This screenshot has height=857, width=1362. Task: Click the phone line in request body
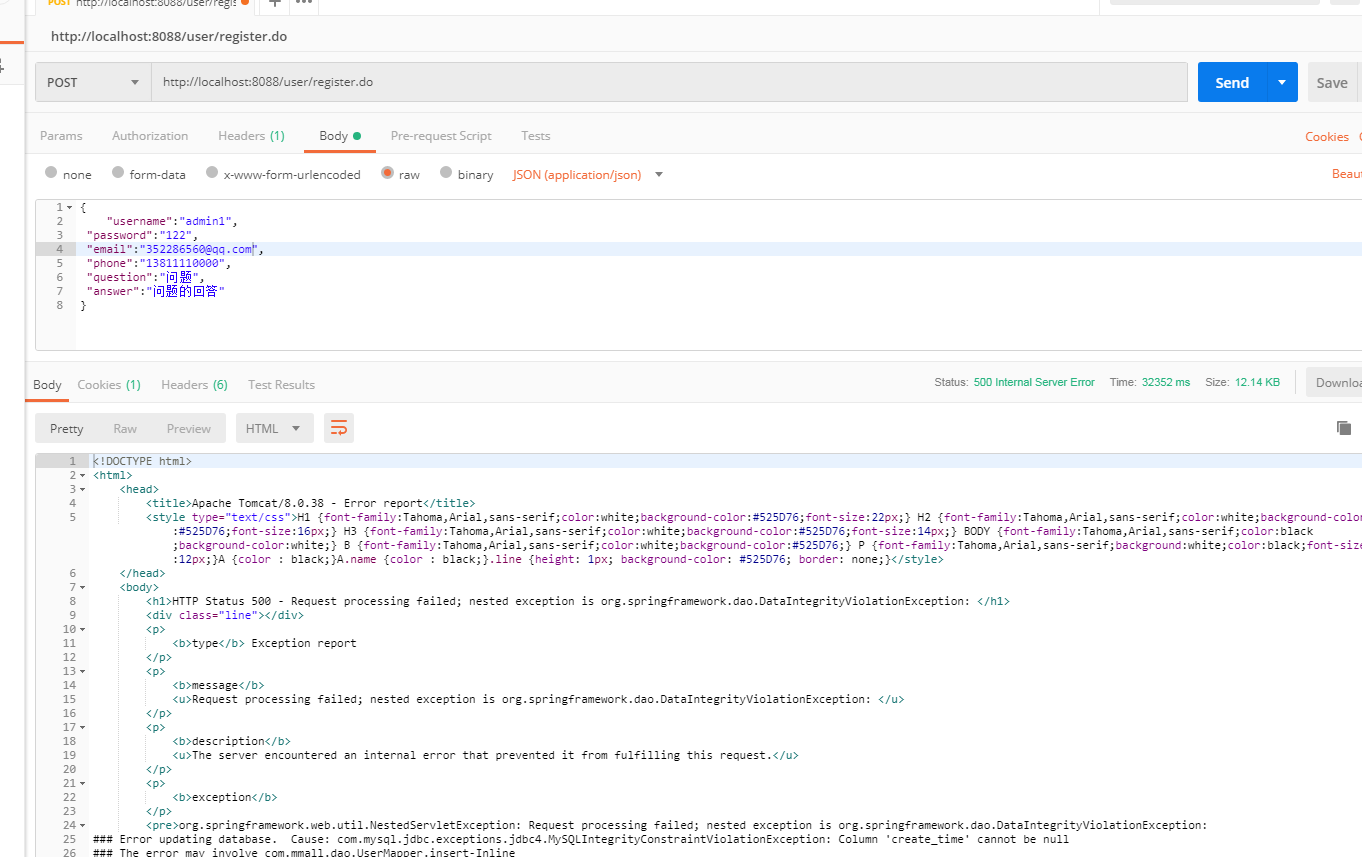click(158, 263)
